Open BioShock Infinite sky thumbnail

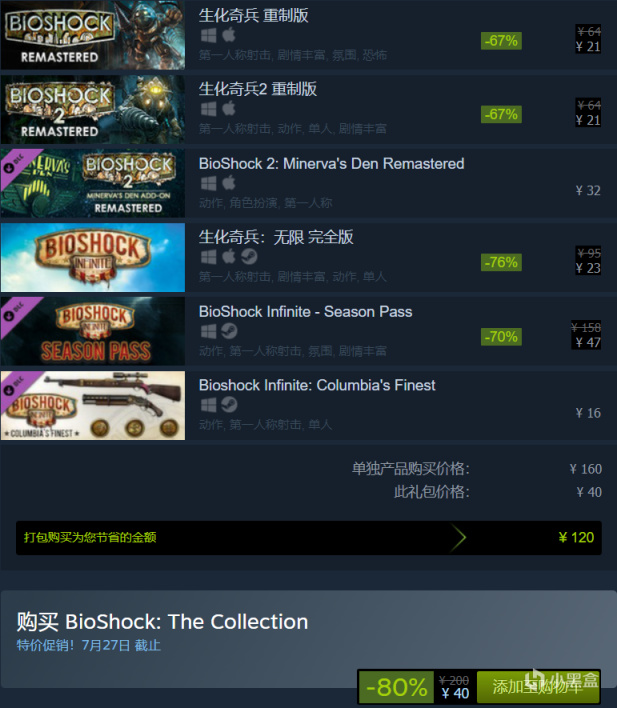click(x=93, y=257)
